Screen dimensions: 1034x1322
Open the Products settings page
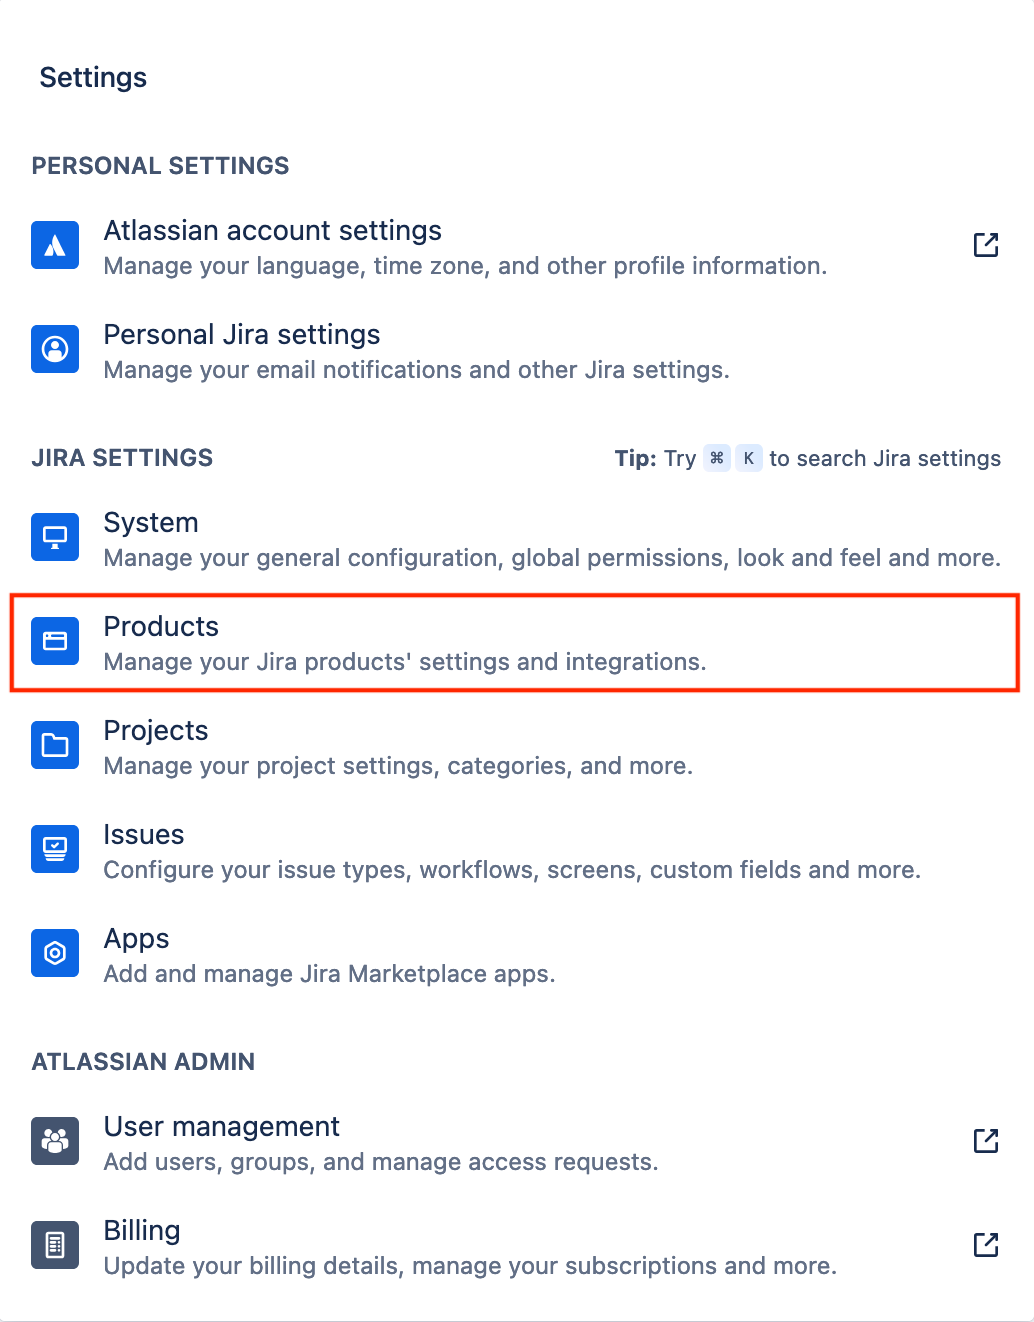(x=161, y=627)
